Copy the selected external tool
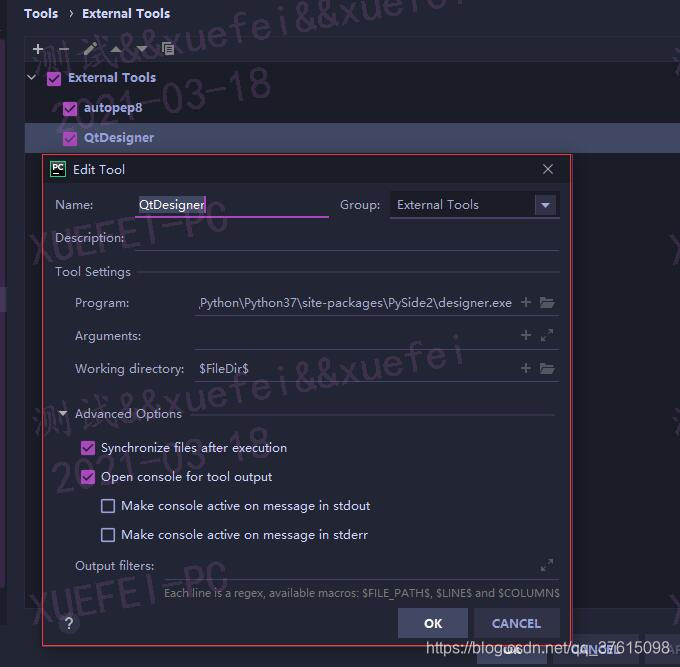This screenshot has height=667, width=680. click(x=167, y=49)
